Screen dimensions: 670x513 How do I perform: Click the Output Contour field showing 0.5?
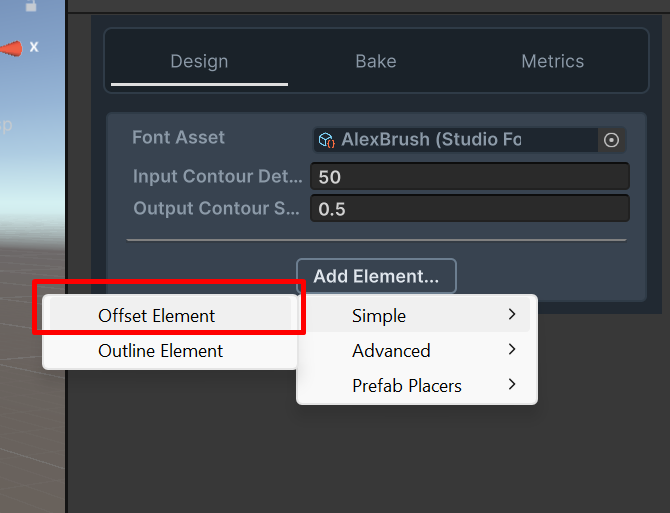(x=470, y=208)
